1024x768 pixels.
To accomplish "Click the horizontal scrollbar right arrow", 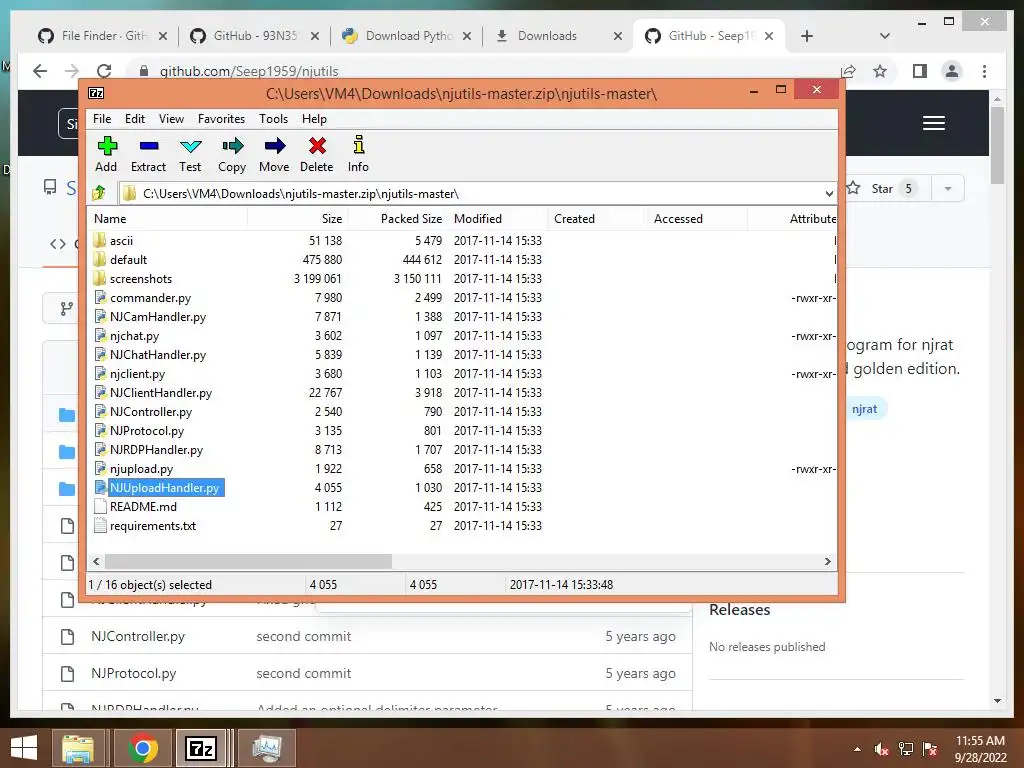I will point(827,561).
